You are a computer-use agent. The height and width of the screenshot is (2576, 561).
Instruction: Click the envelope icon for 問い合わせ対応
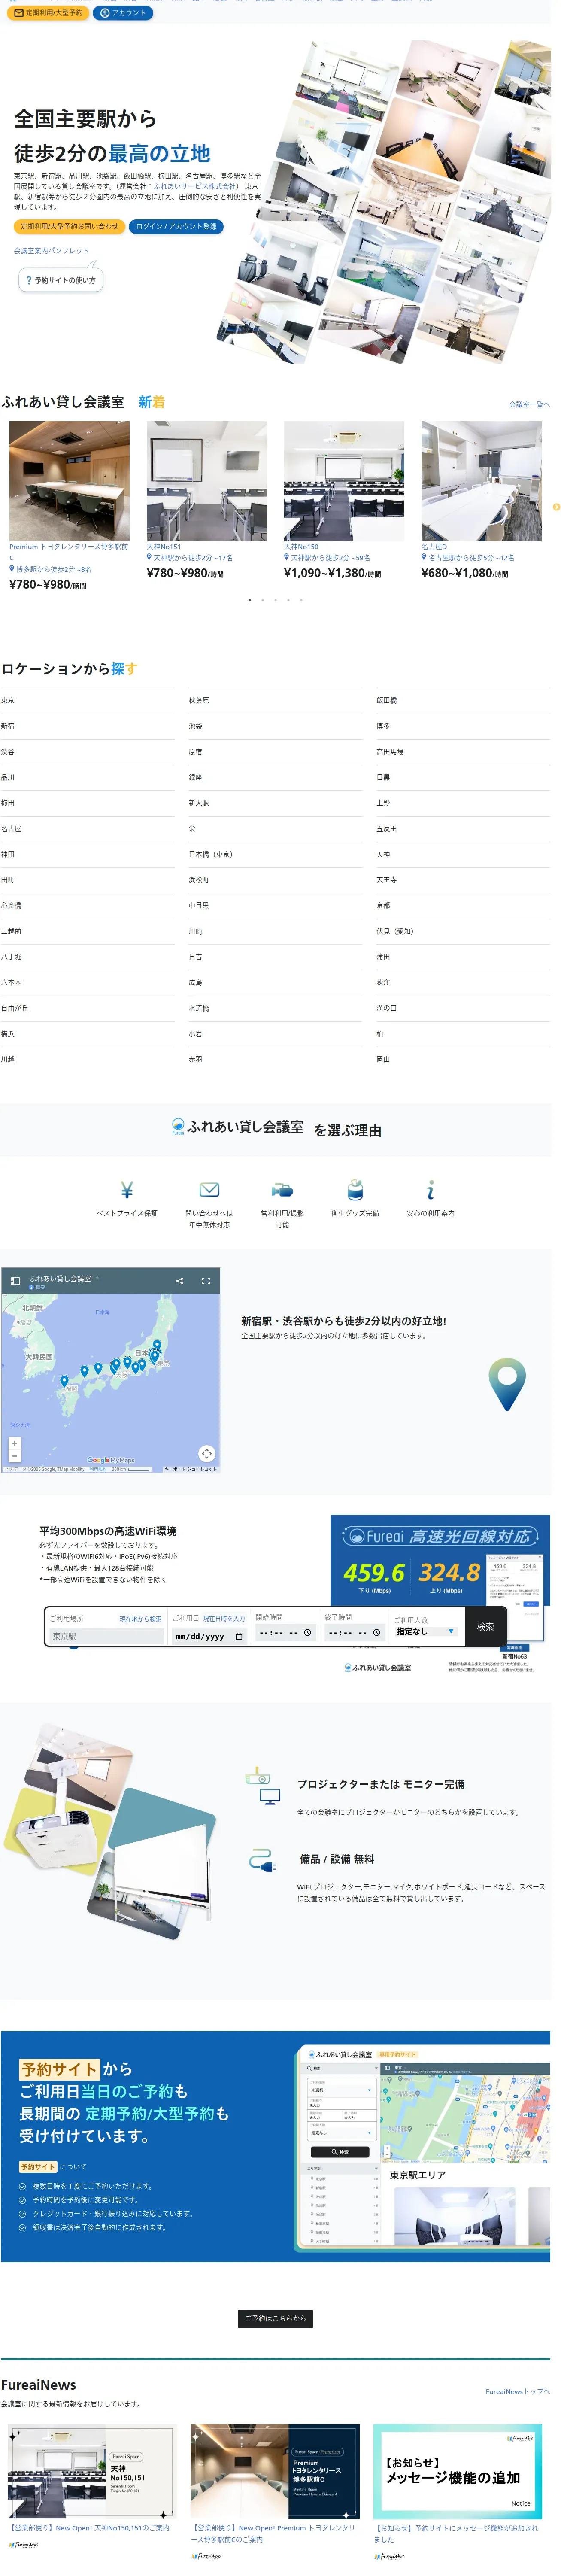209,1190
